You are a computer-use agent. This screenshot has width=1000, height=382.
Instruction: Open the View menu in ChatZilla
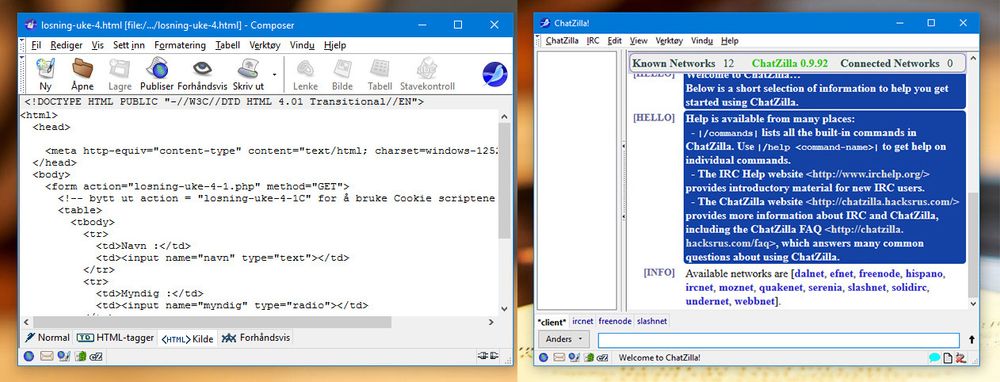pyautogui.click(x=638, y=41)
